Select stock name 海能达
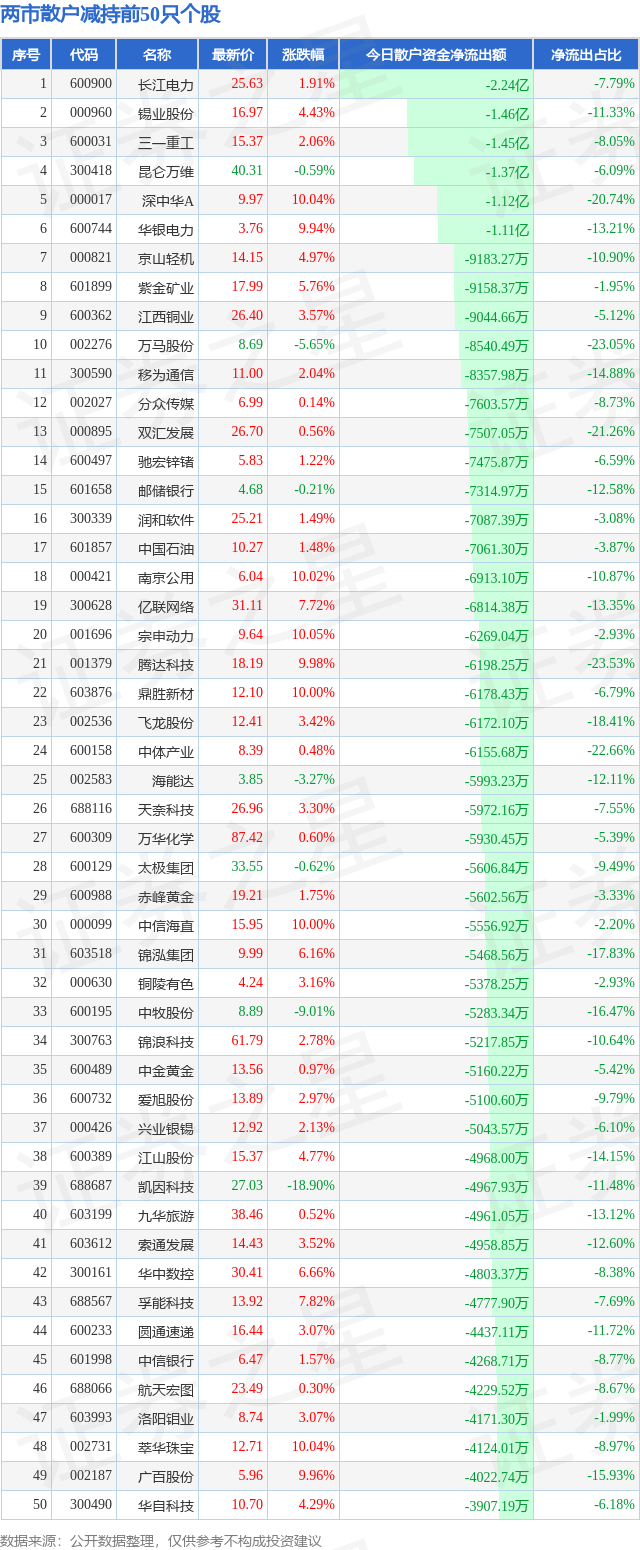Screen dimensions: 640x1550 point(173,781)
